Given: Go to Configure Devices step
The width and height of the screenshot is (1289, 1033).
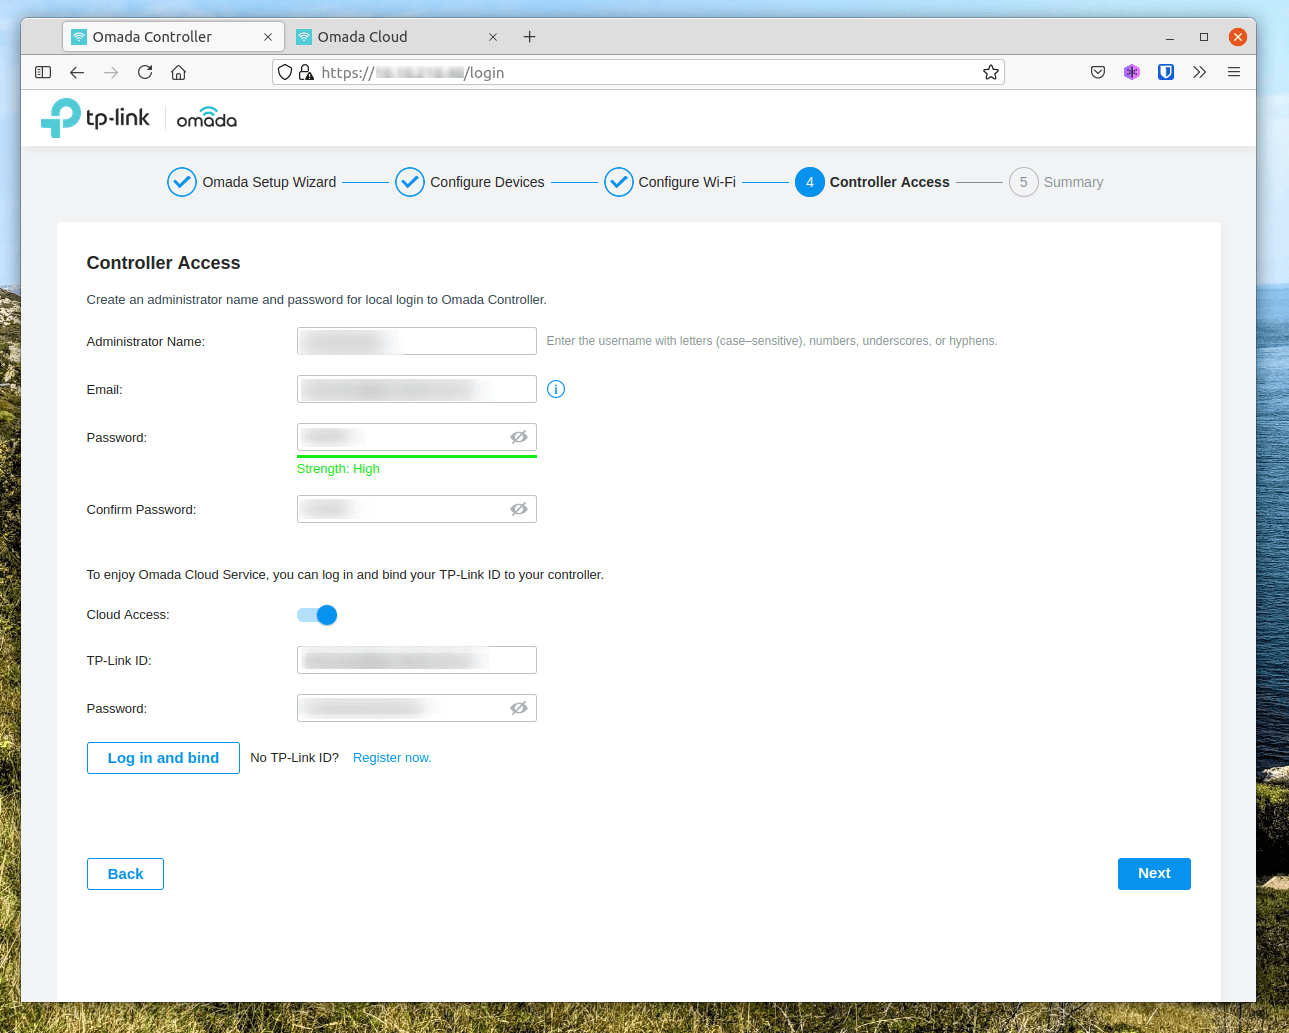Looking at the screenshot, I should pyautogui.click(x=470, y=182).
